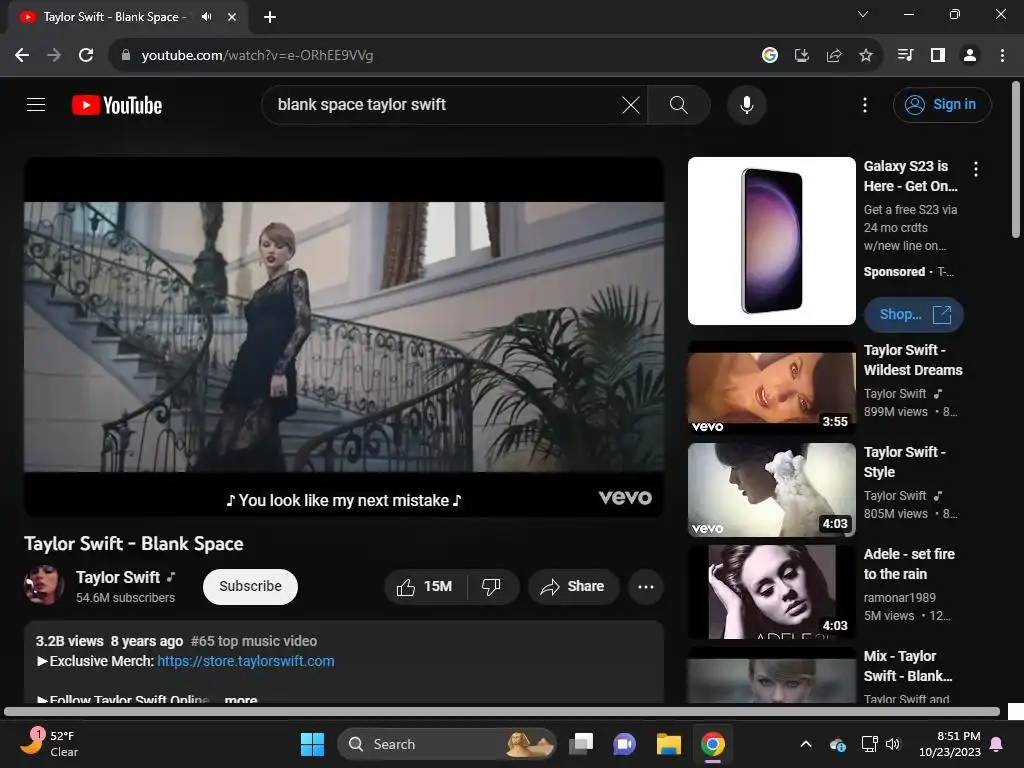Screen dimensions: 1024x768
Task: Subscribe to Taylor Swift channel
Action: (x=250, y=586)
